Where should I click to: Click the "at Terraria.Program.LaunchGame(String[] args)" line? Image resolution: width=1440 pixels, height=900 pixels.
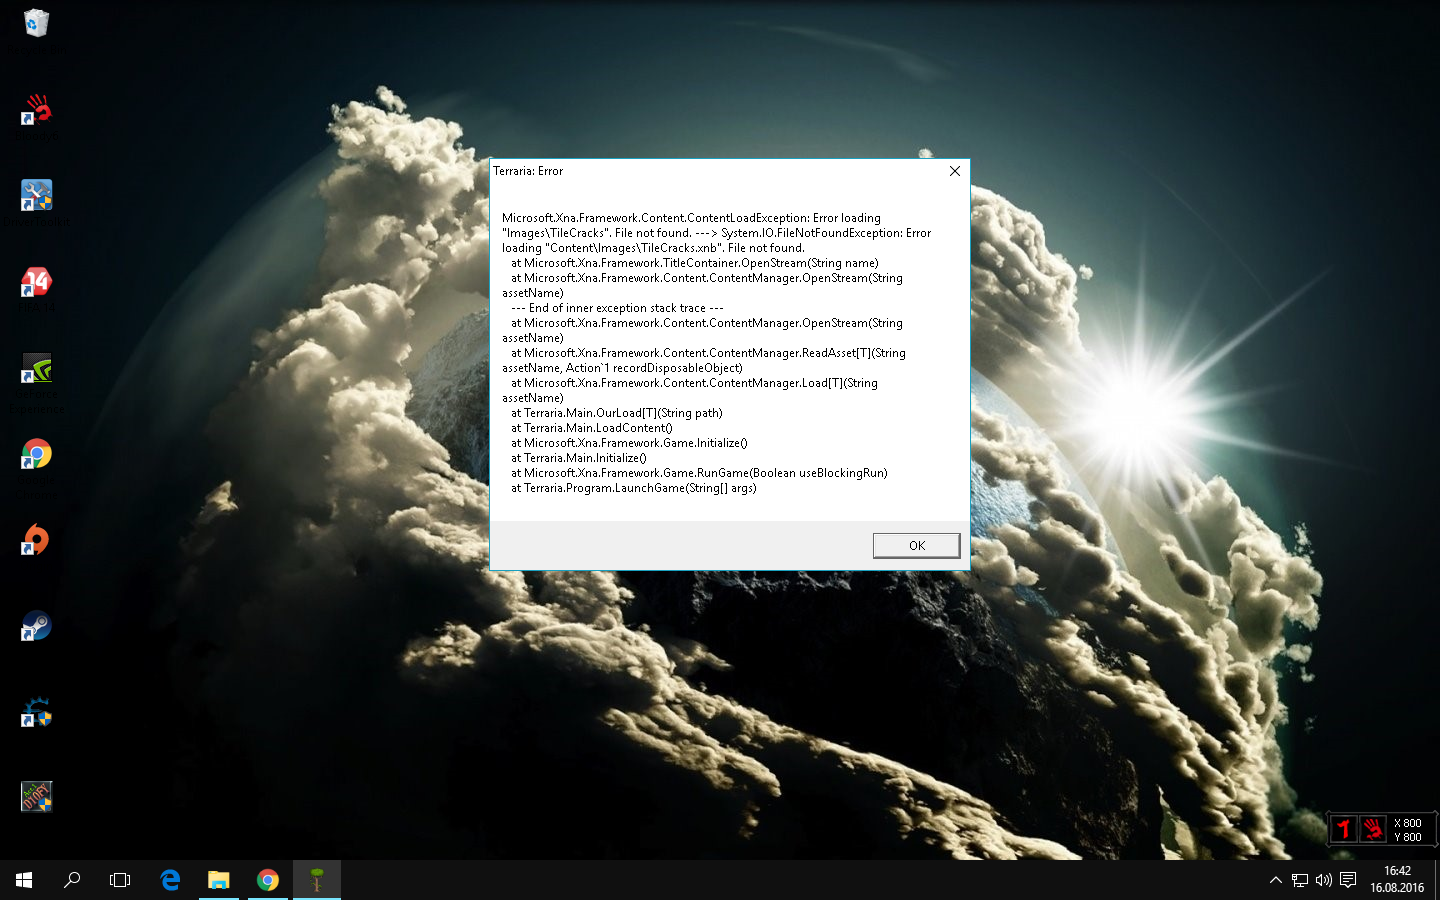[634, 488]
